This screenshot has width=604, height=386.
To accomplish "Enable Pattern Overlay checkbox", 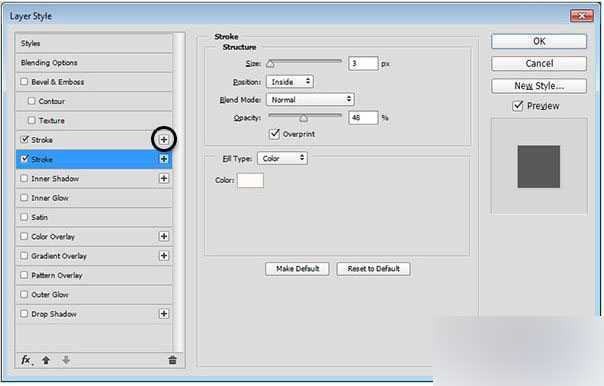I will (24, 275).
